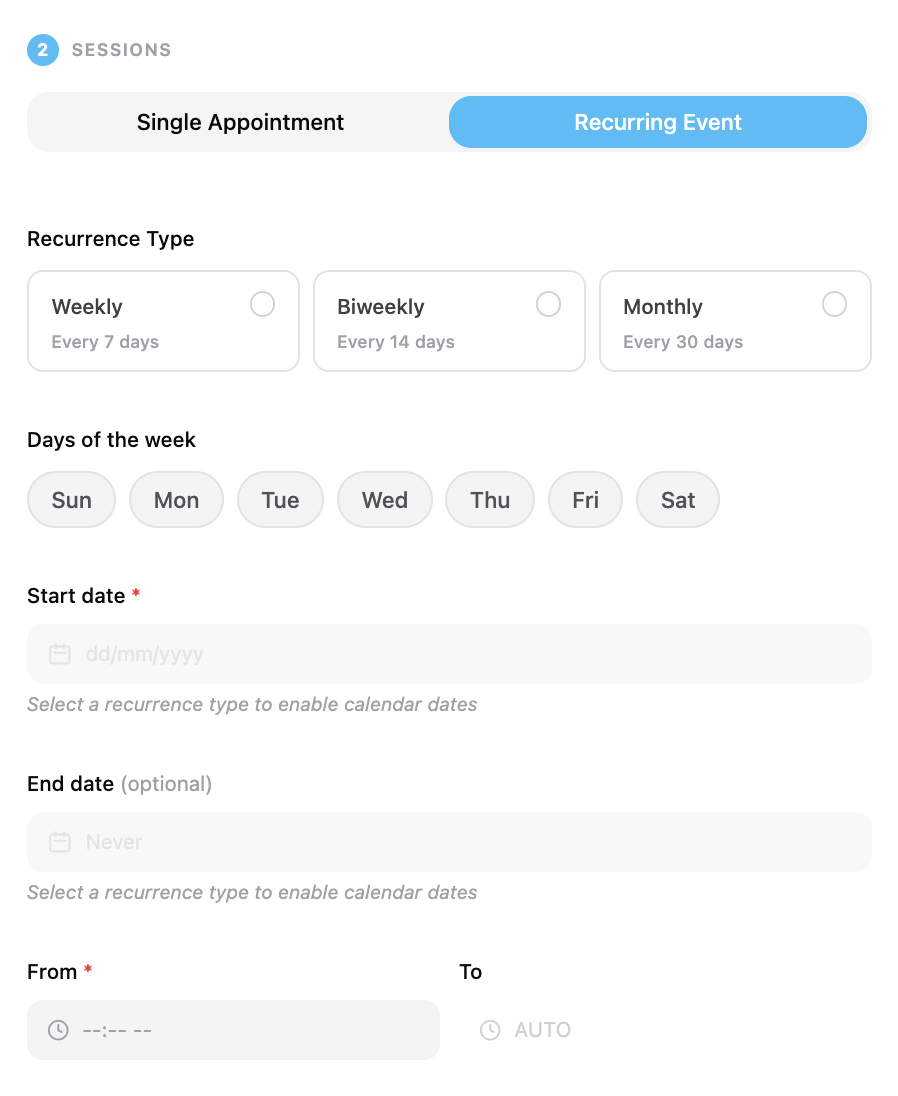Select the Weekly radio button
Screen dimensions: 898x1096
263,304
